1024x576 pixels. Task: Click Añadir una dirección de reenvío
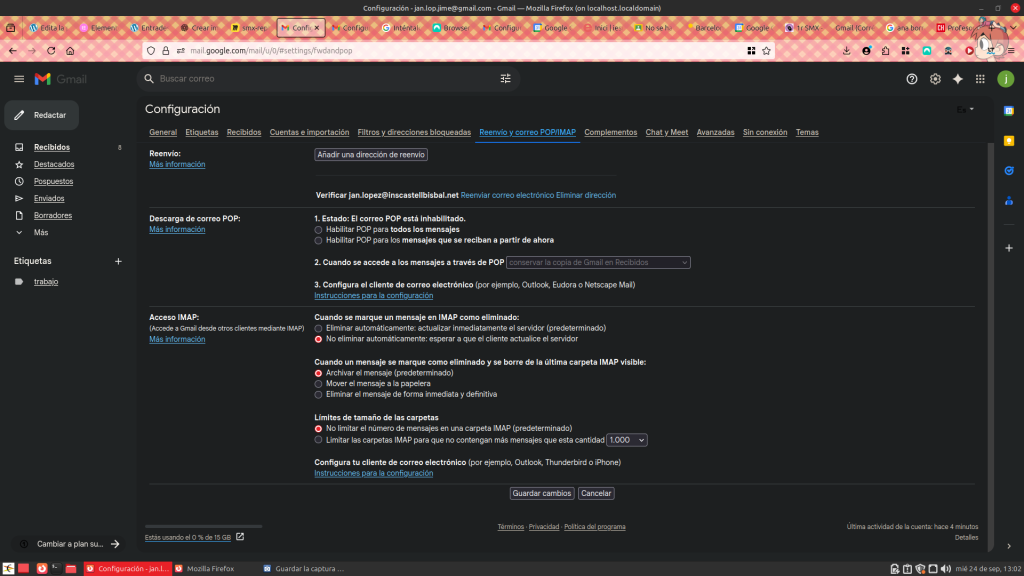point(371,155)
